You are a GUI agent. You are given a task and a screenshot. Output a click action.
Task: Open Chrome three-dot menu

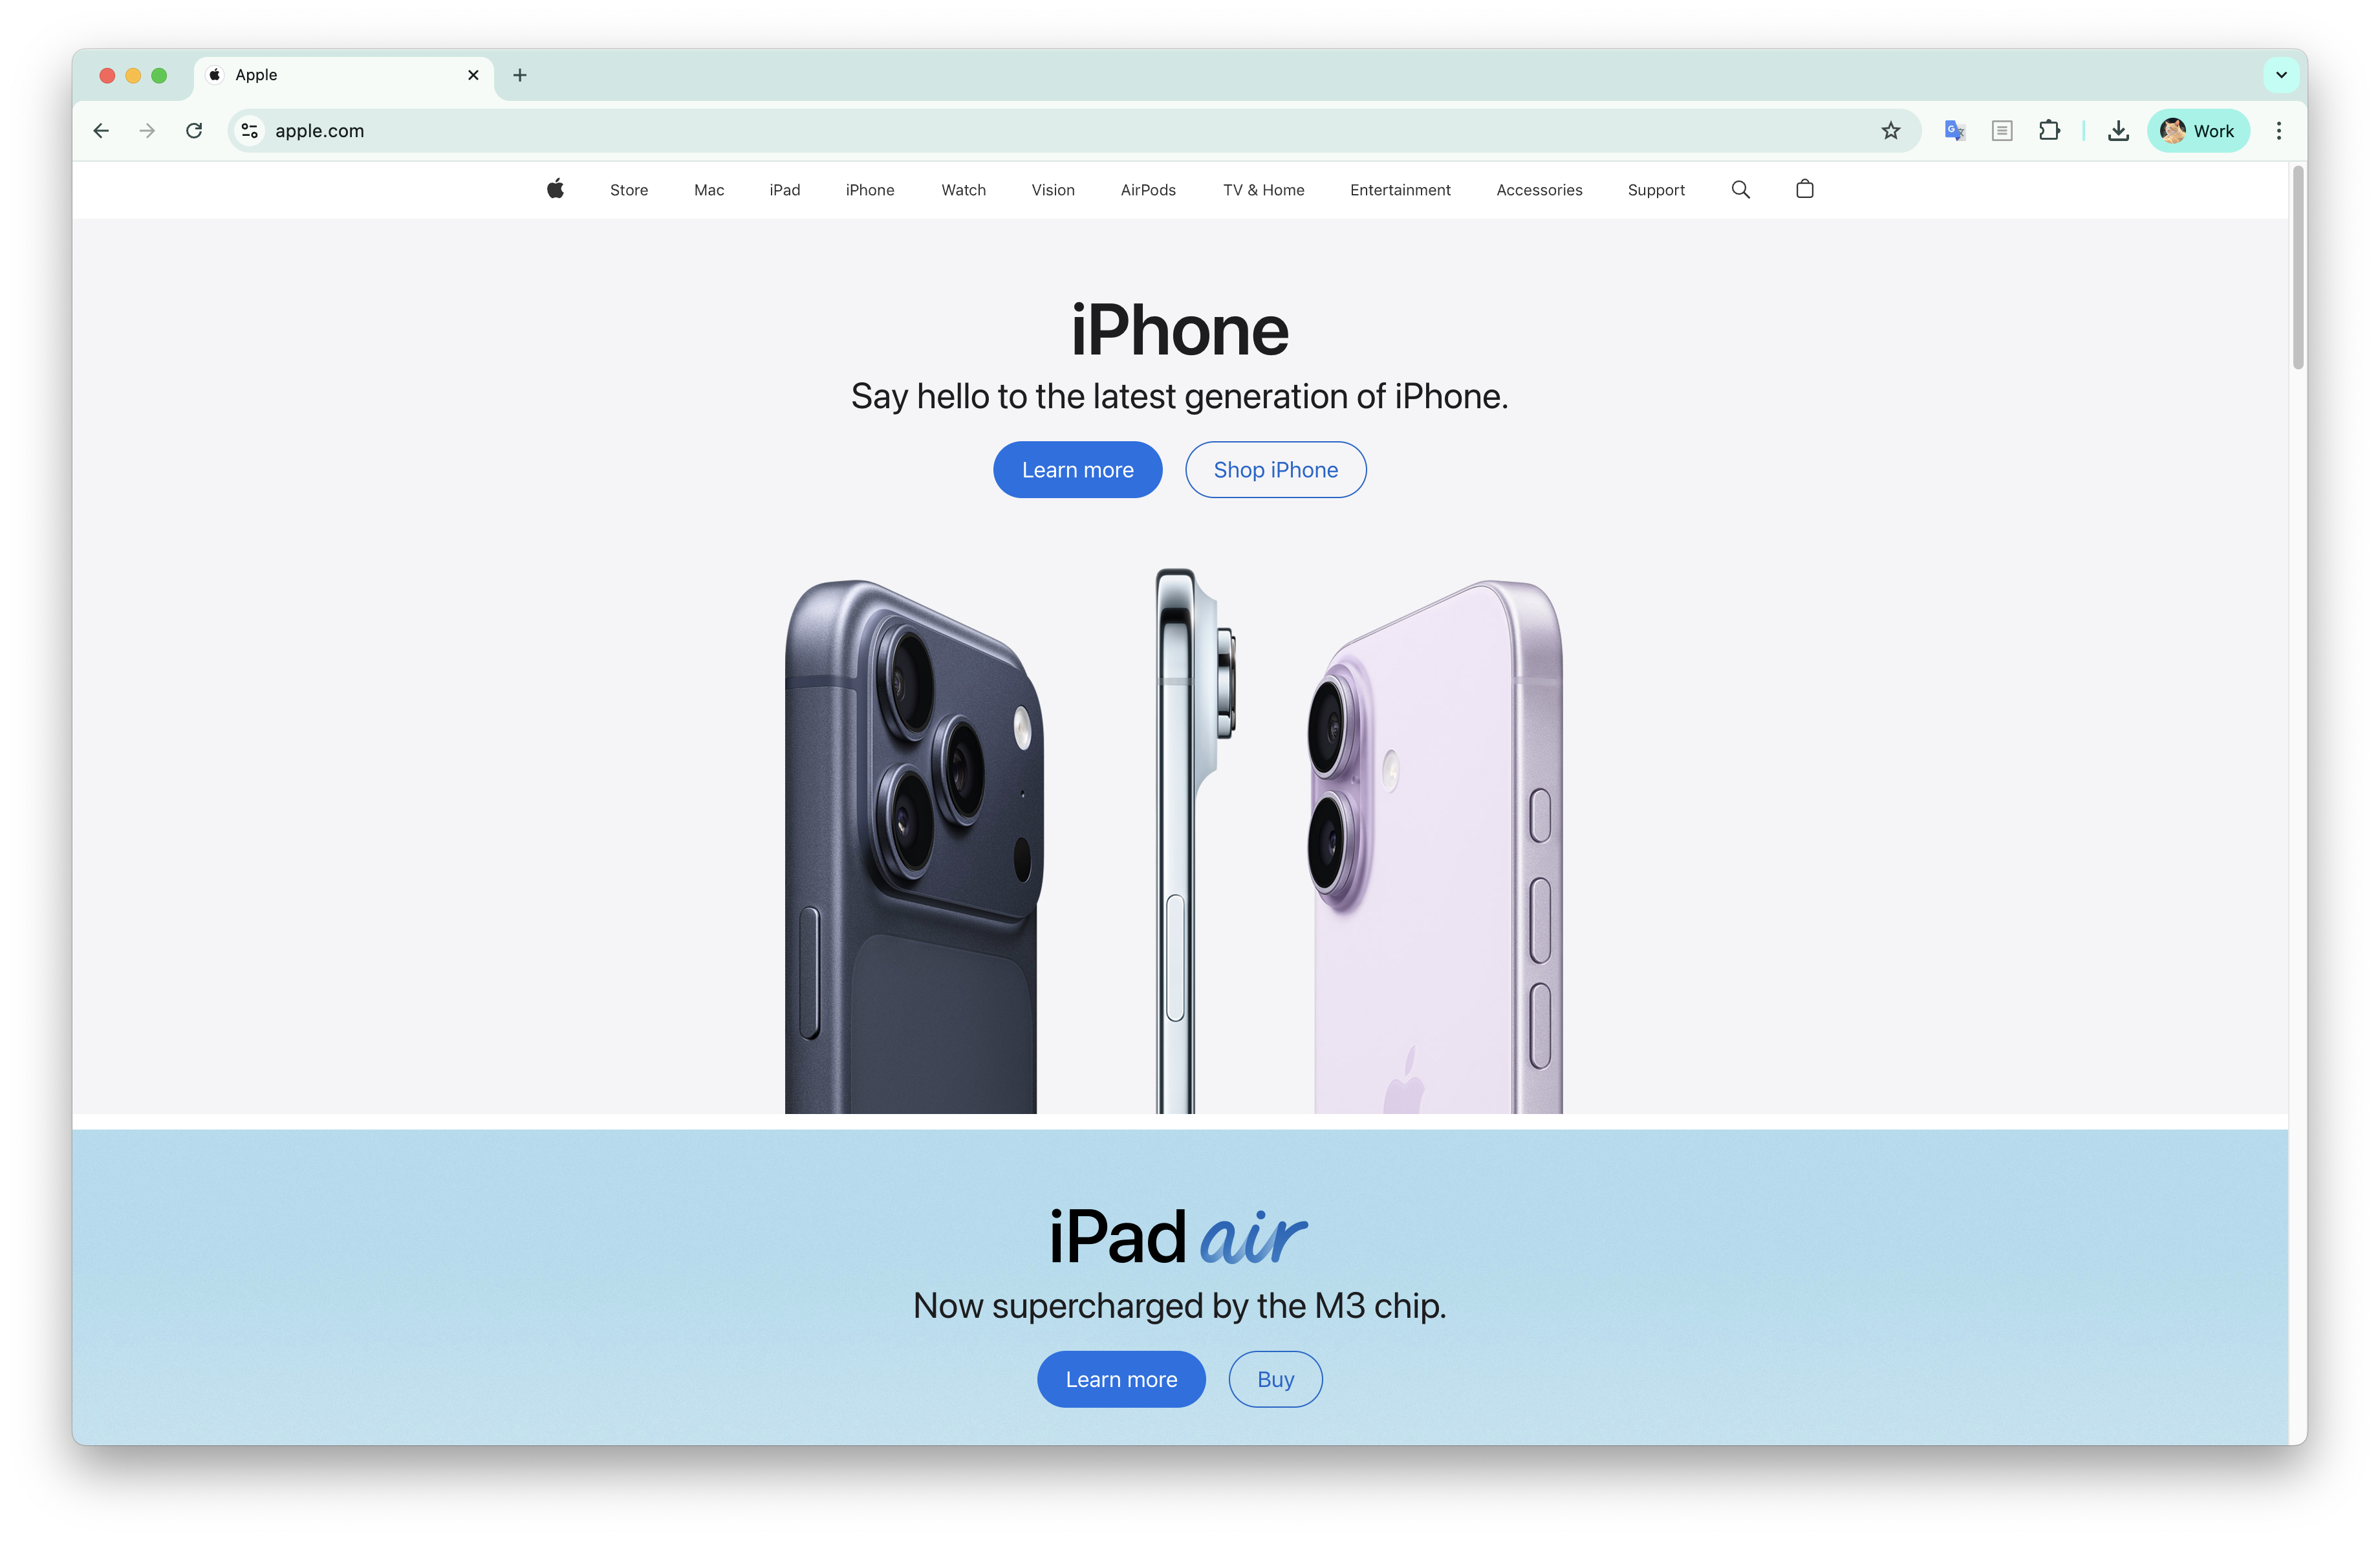pos(2279,131)
